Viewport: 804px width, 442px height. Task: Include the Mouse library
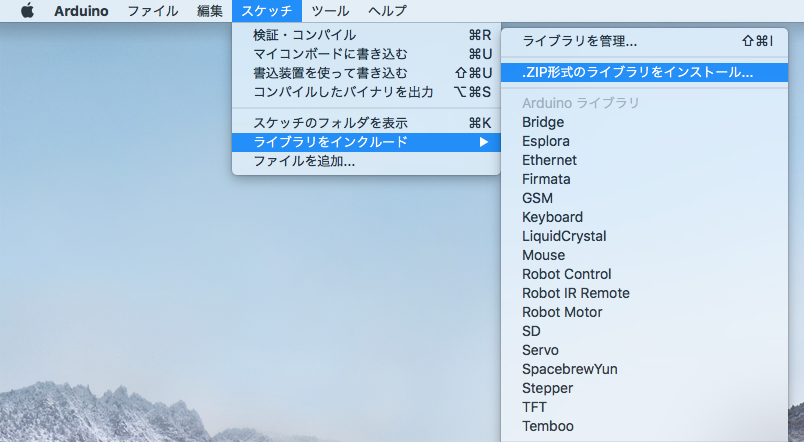coord(645,255)
